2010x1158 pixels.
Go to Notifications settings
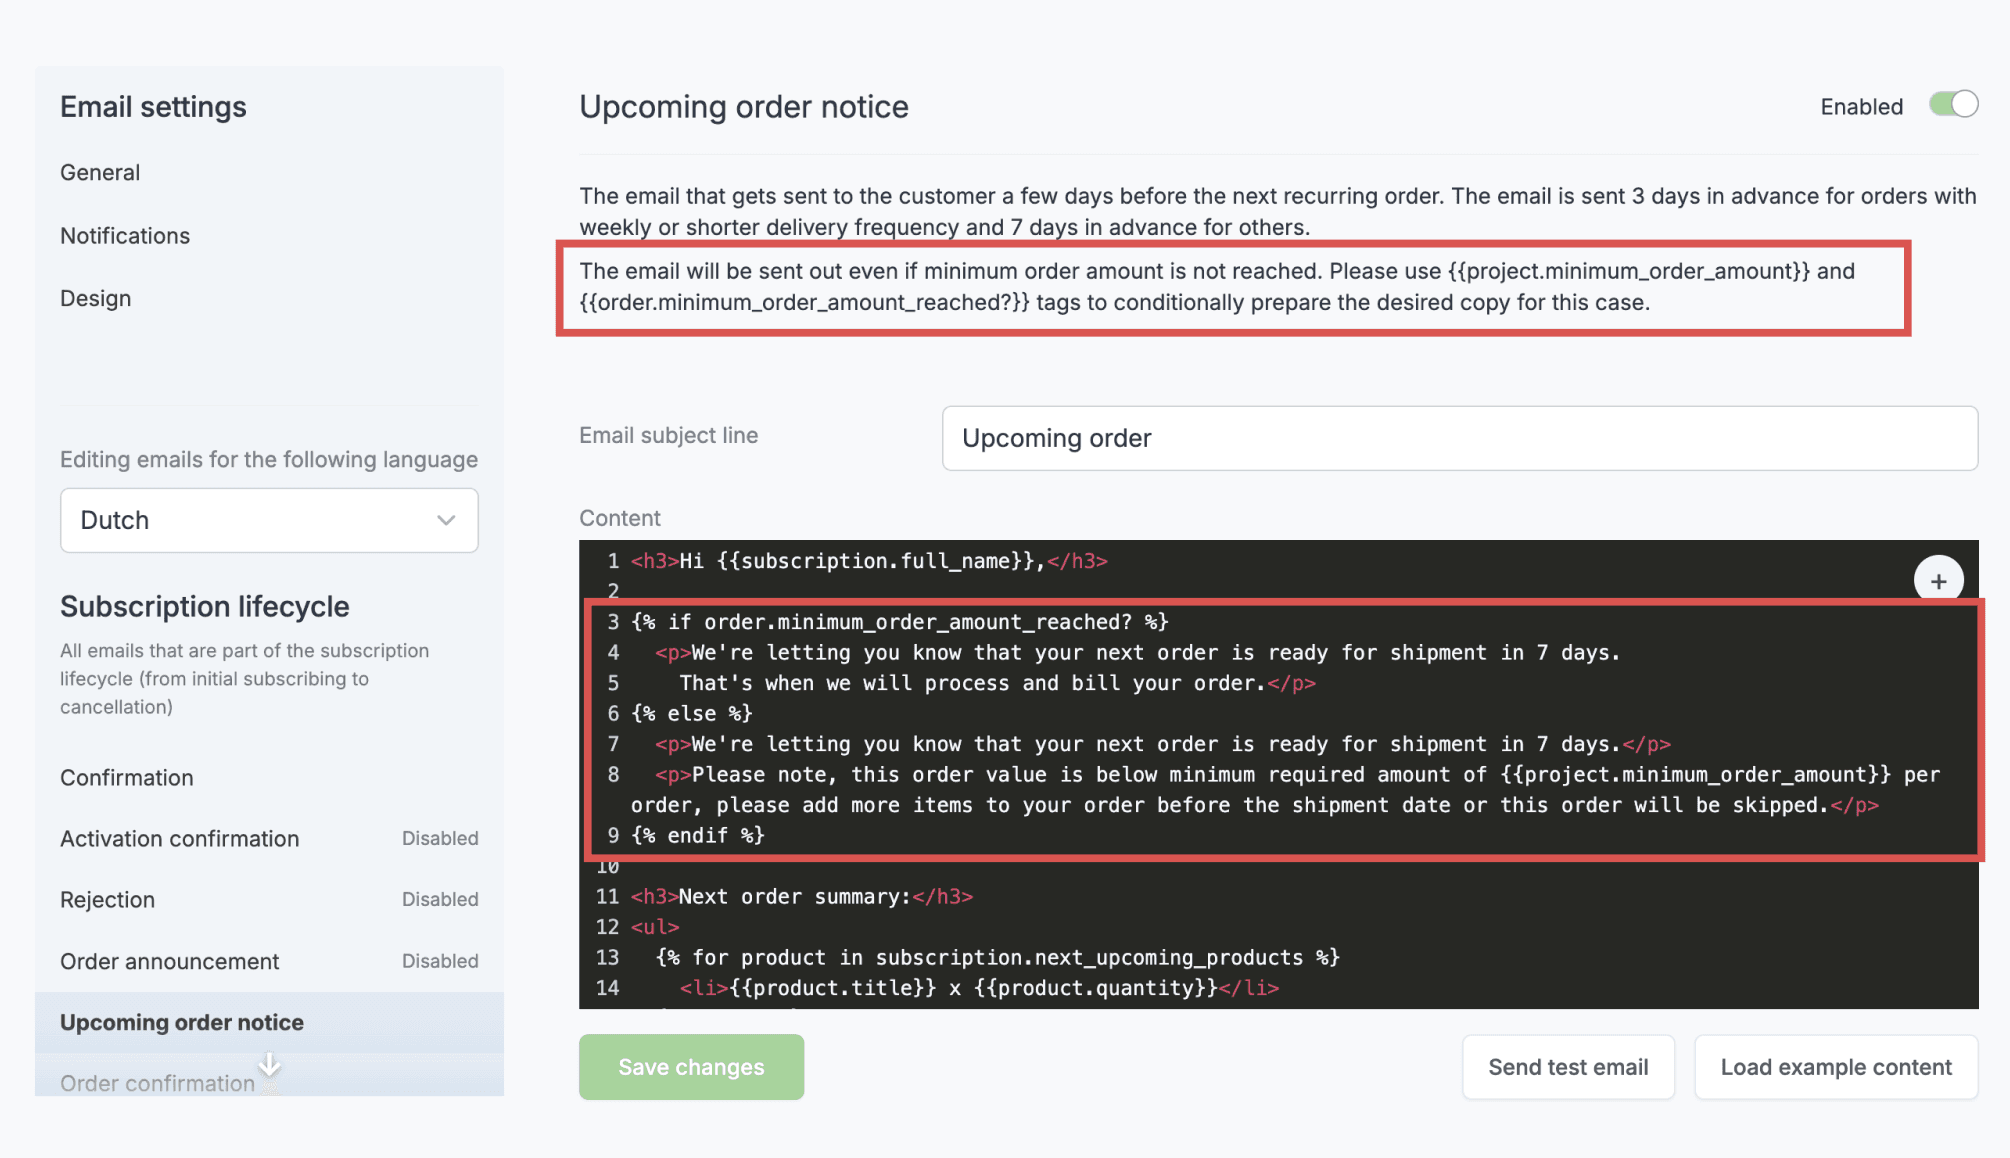point(125,235)
